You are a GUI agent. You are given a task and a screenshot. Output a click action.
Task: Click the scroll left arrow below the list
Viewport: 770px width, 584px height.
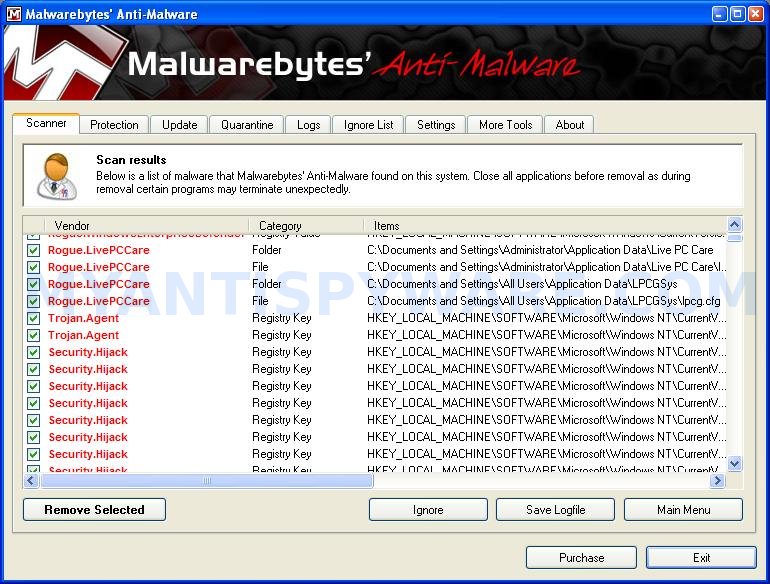[x=31, y=480]
